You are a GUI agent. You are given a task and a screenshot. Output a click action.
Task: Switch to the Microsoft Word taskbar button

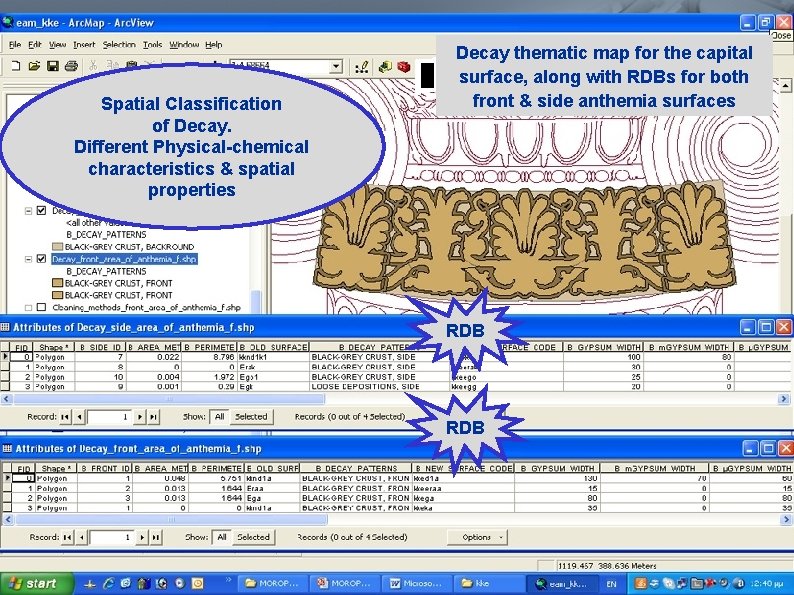[415, 583]
